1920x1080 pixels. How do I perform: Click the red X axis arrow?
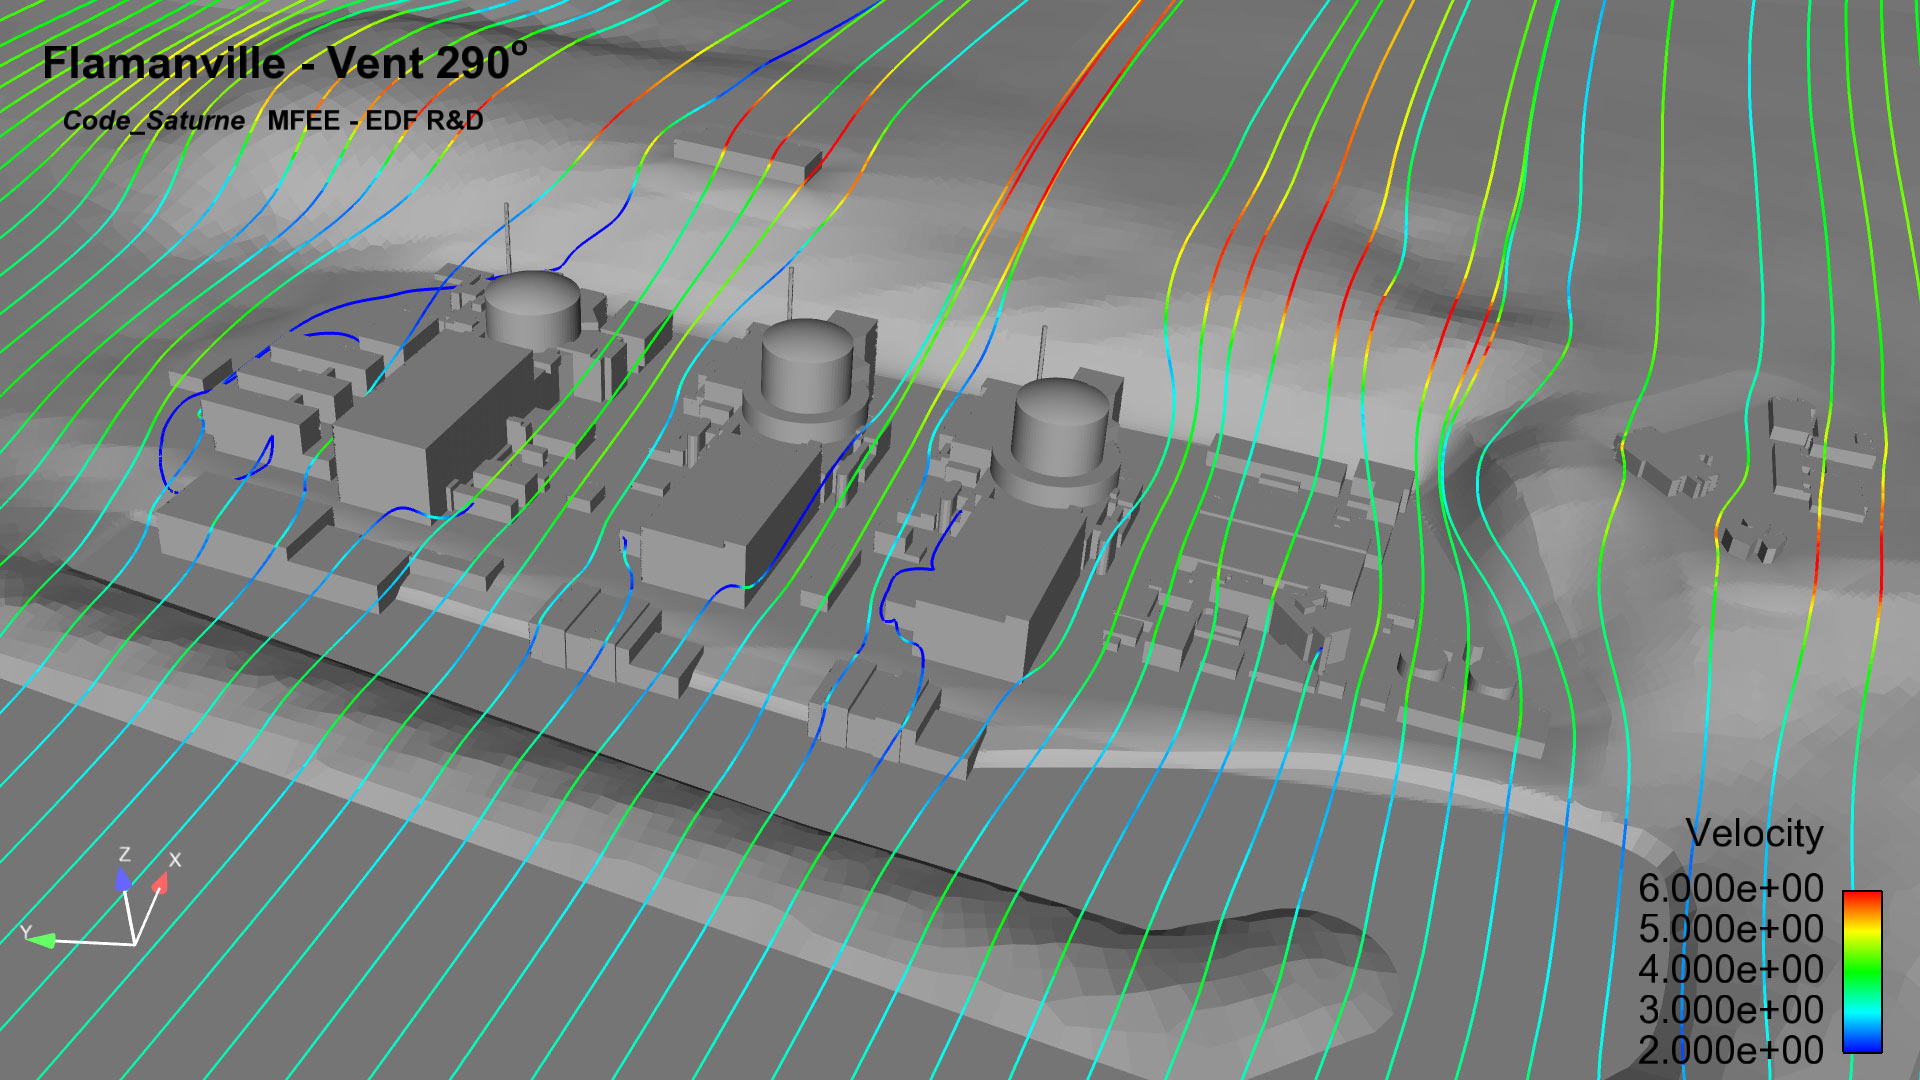tap(160, 883)
